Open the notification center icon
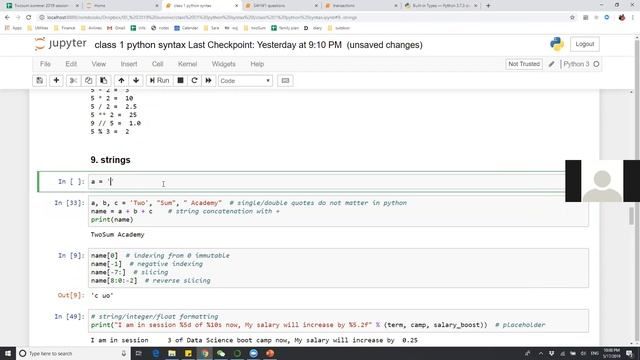This screenshot has width=640, height=360. tap(629, 353)
